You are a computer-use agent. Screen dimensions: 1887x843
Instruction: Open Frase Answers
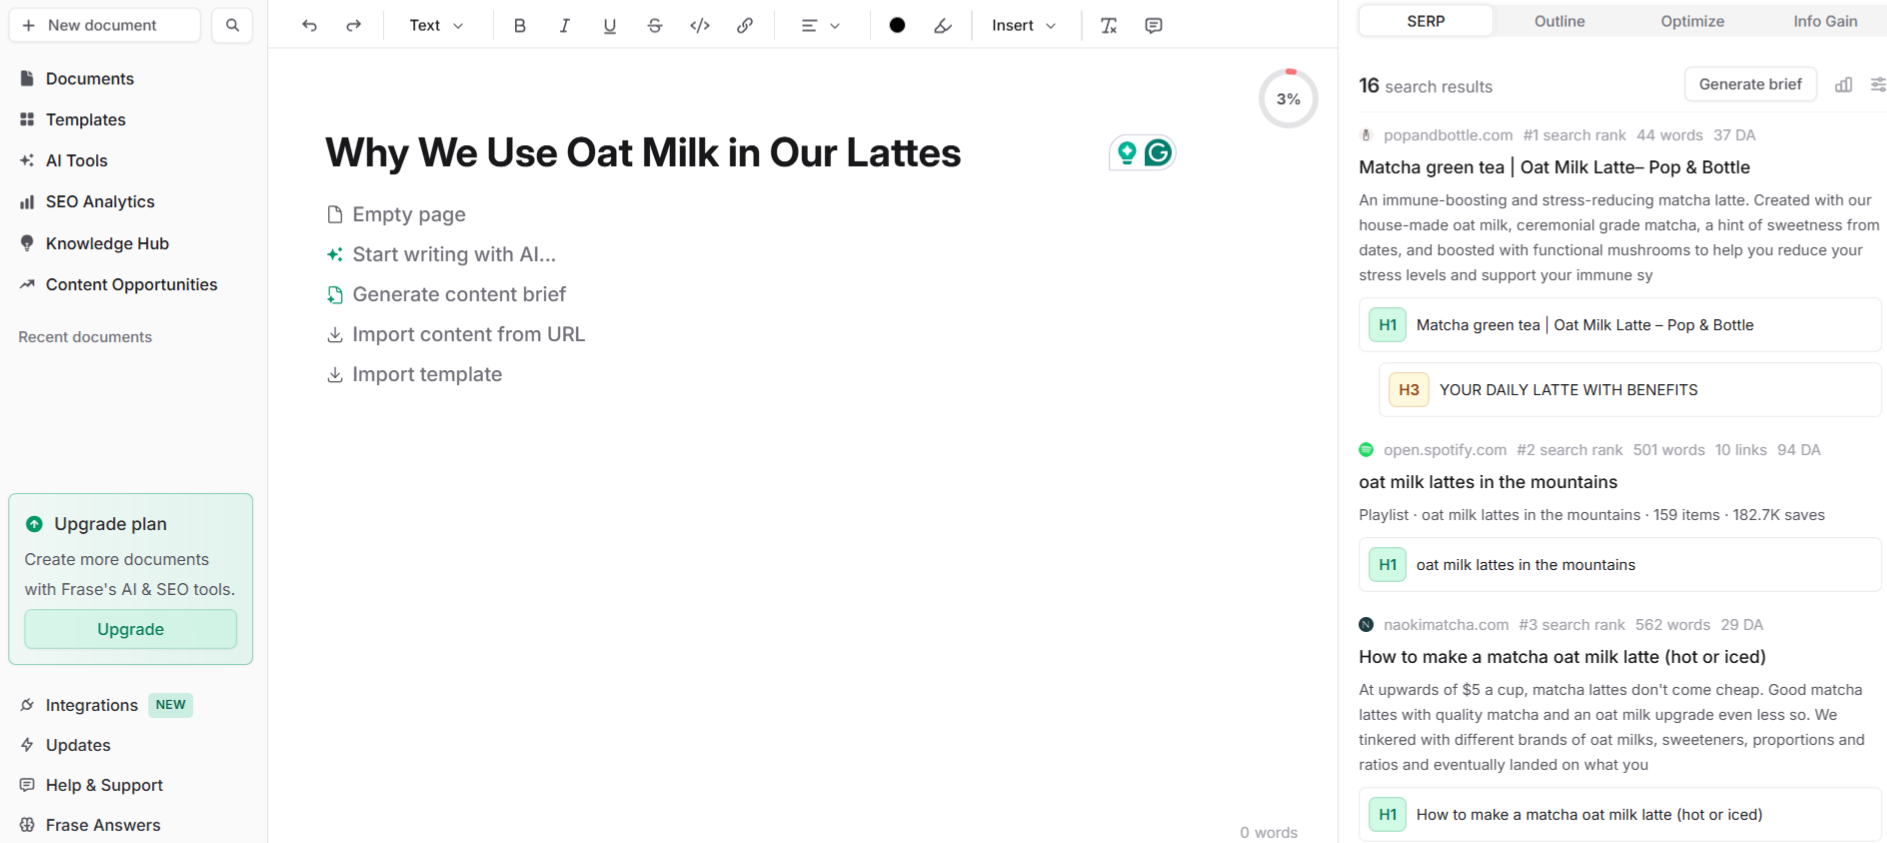pos(90,825)
